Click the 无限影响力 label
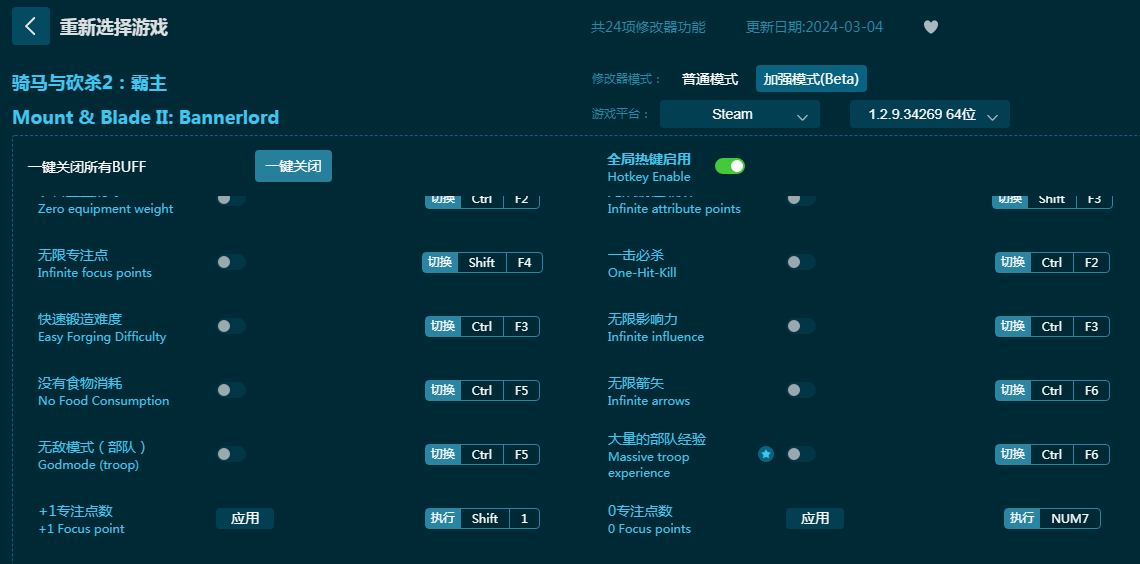The height and width of the screenshot is (564, 1140). point(643,319)
